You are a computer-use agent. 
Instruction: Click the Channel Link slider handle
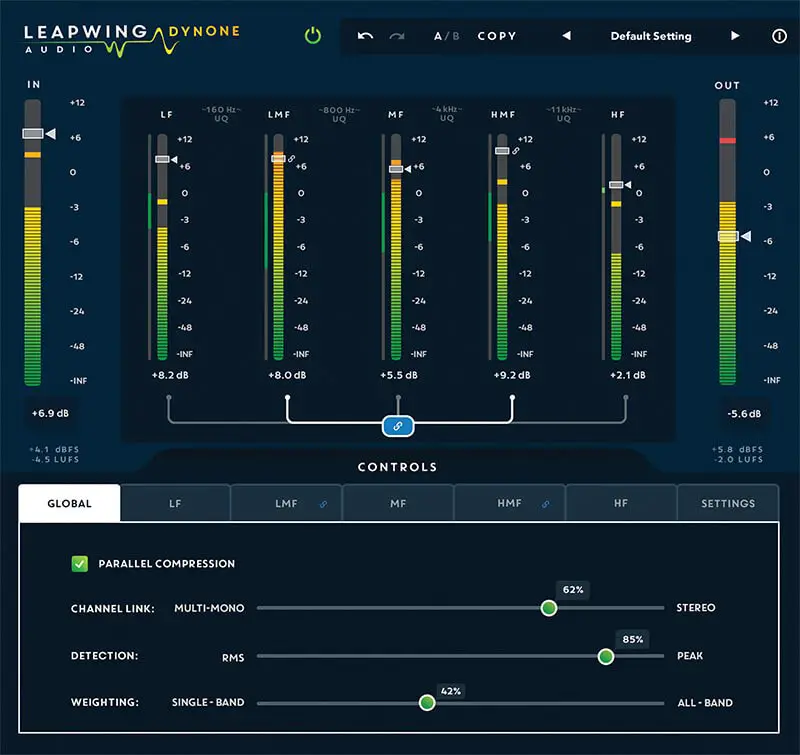coord(548,608)
